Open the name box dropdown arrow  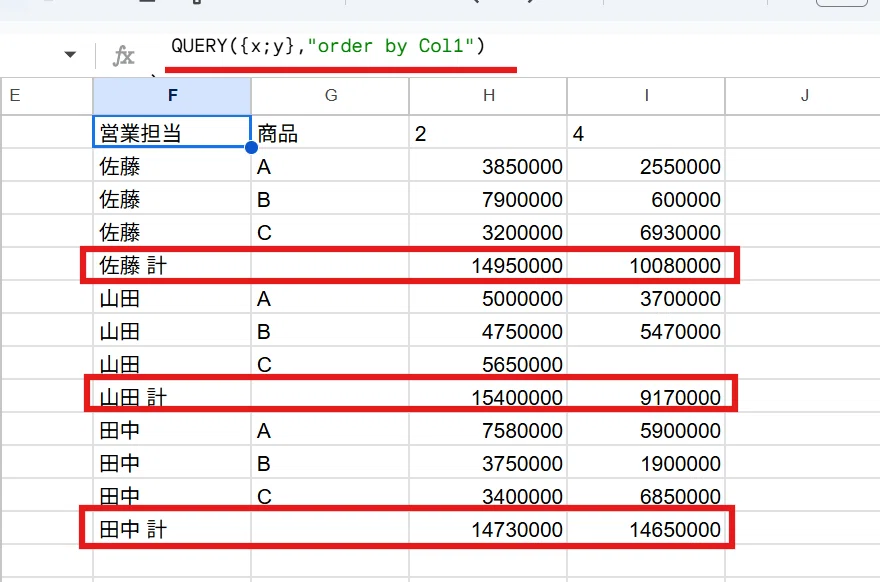[x=70, y=54]
